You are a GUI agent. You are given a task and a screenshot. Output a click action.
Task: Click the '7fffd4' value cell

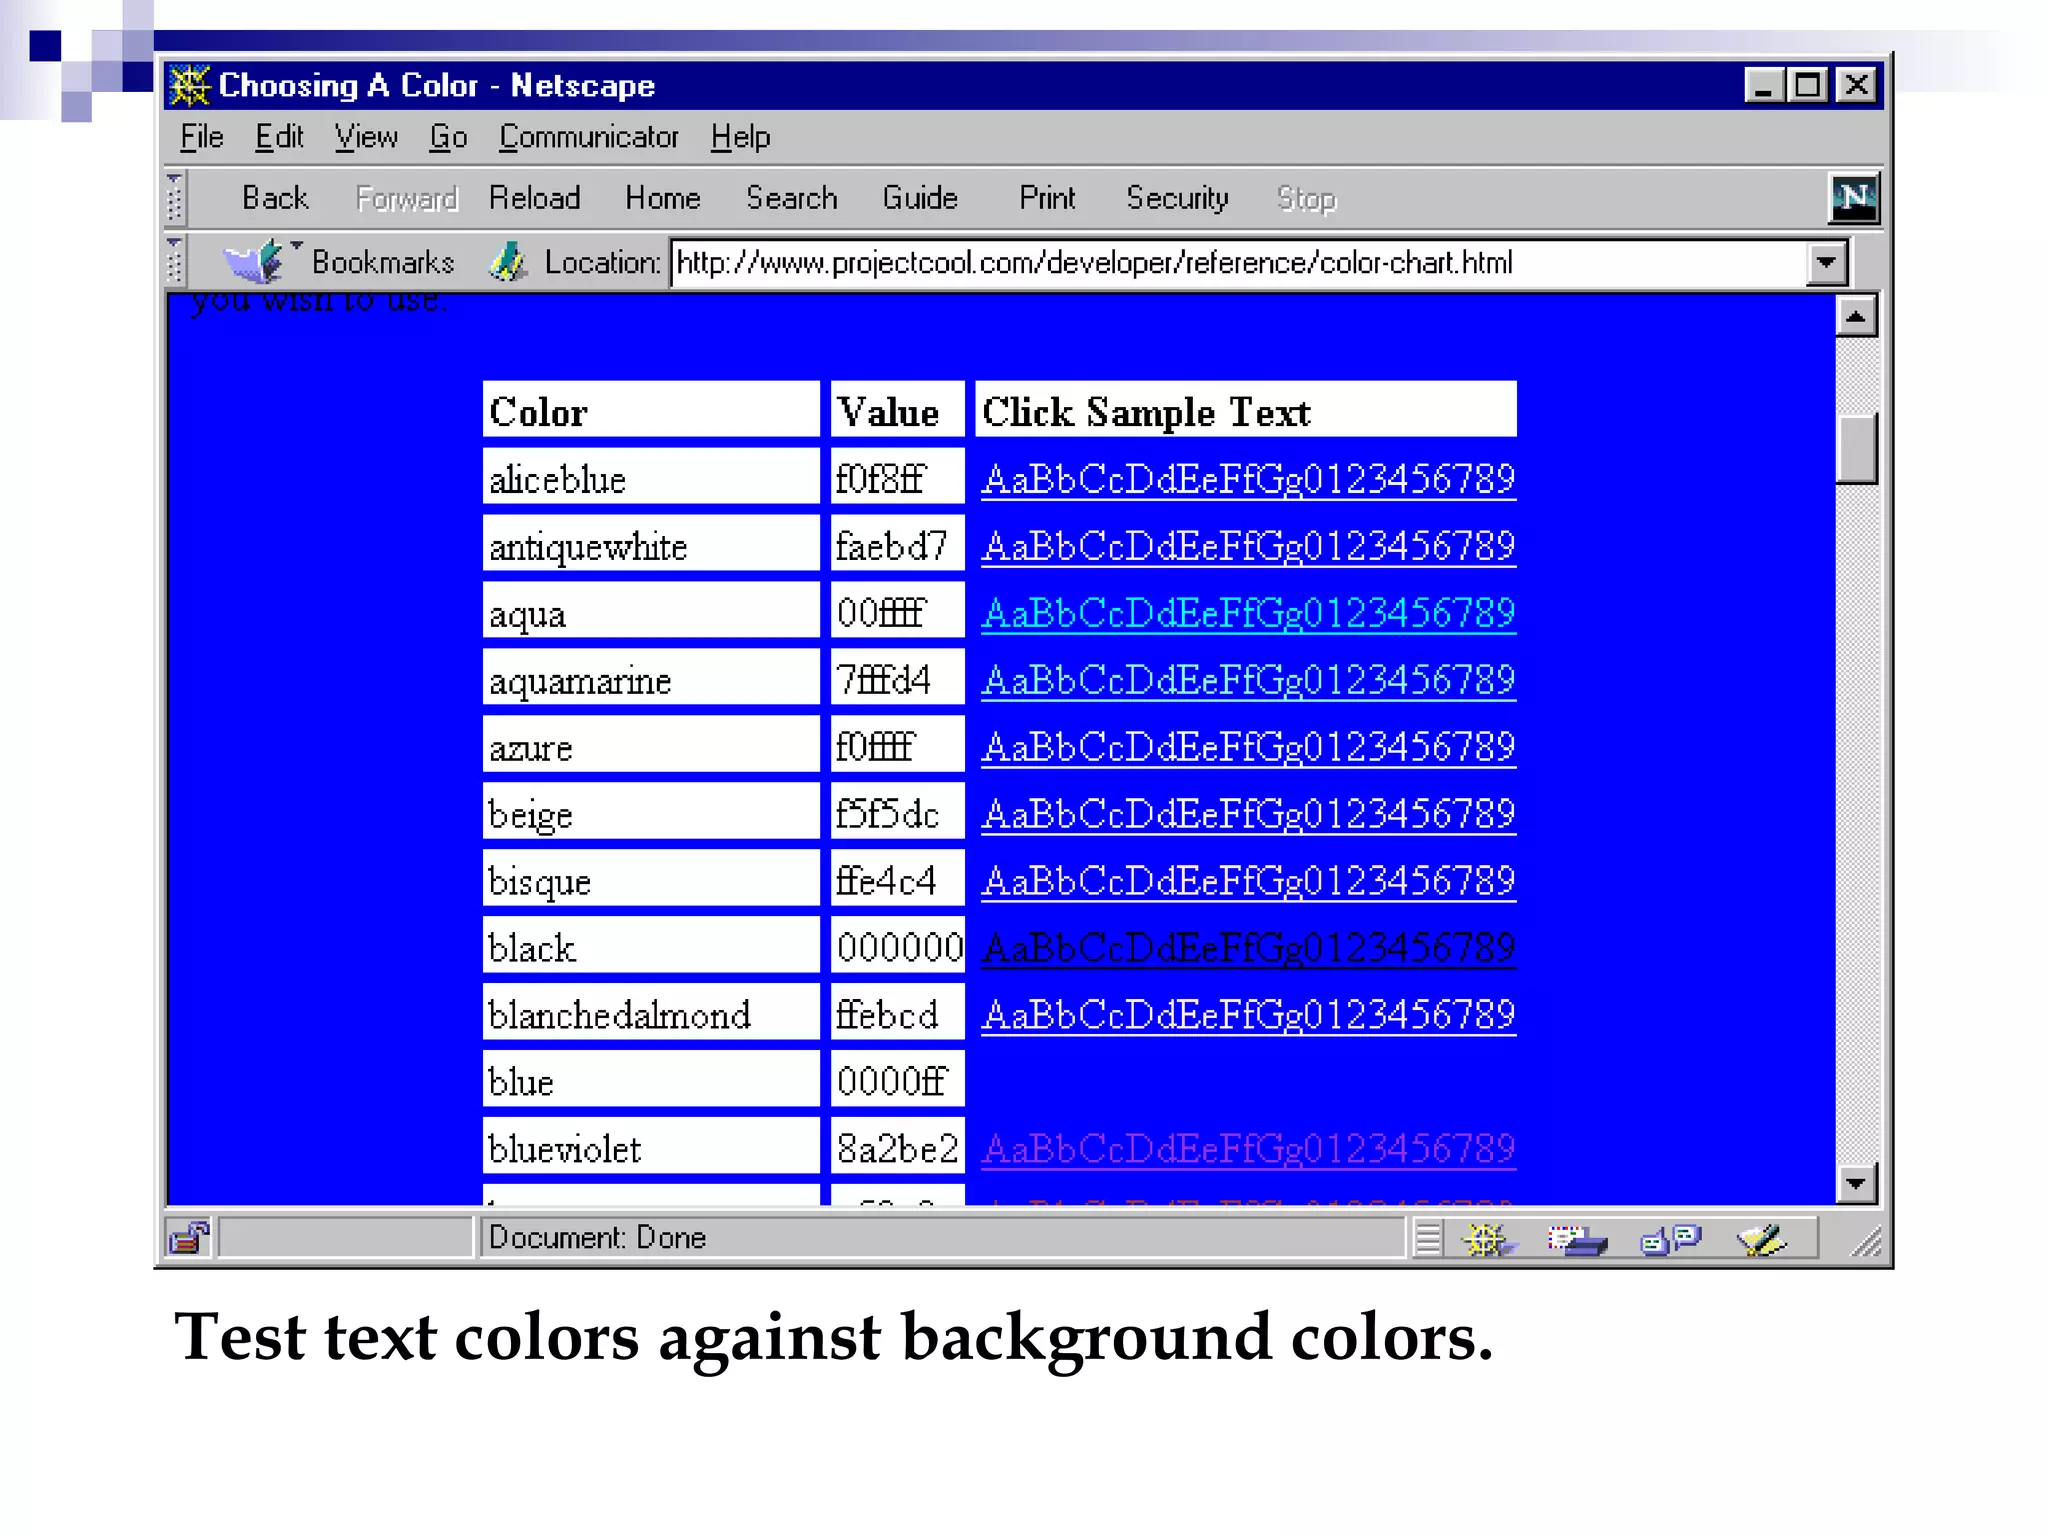point(898,677)
